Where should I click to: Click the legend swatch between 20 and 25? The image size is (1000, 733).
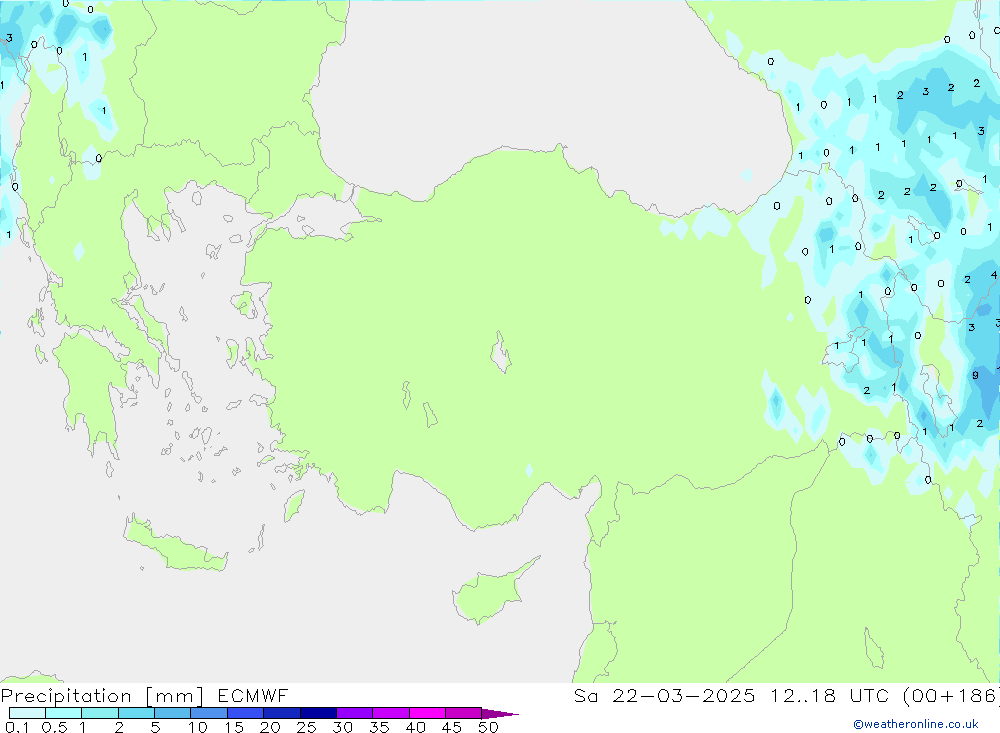point(282,713)
